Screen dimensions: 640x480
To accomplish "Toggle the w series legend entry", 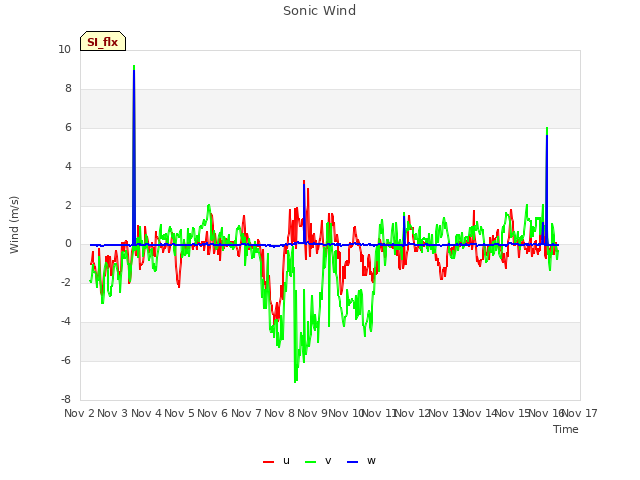I will tap(361, 461).
